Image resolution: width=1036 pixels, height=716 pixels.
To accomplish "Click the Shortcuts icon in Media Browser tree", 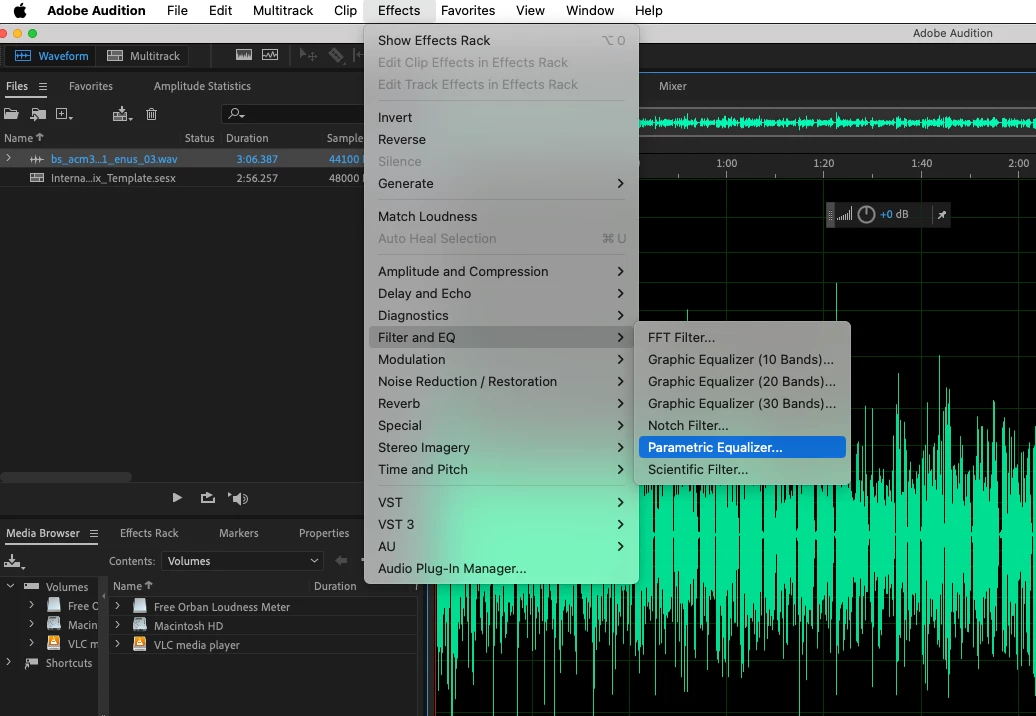I will 31,662.
